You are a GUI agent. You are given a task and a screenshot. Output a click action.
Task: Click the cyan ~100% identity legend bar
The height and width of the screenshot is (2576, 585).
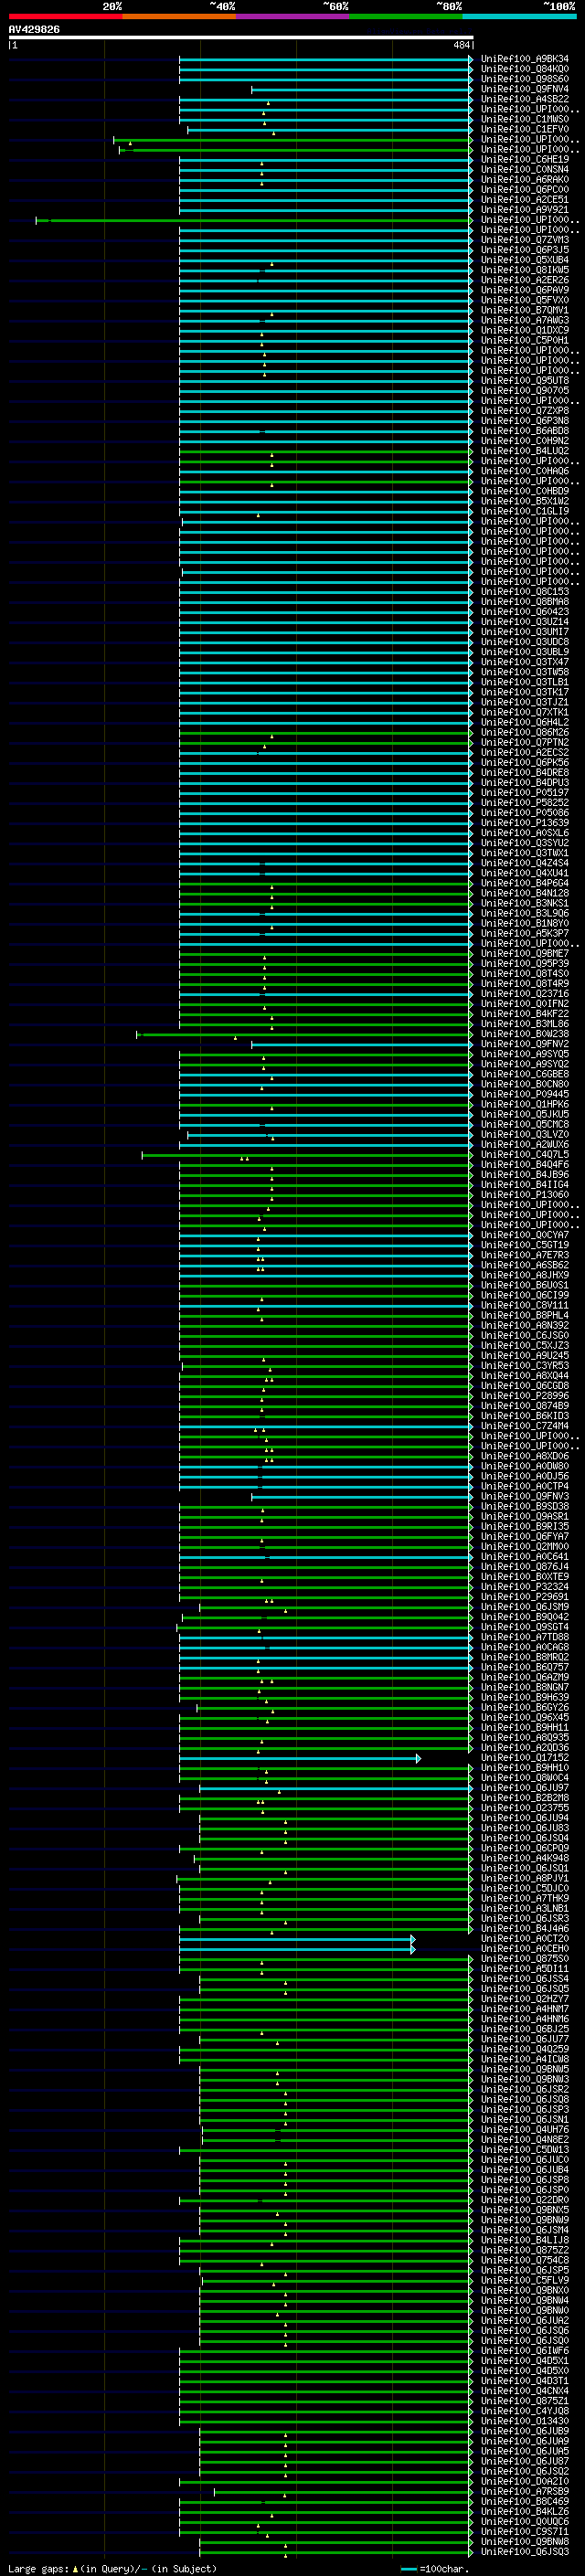pyautogui.click(x=519, y=16)
